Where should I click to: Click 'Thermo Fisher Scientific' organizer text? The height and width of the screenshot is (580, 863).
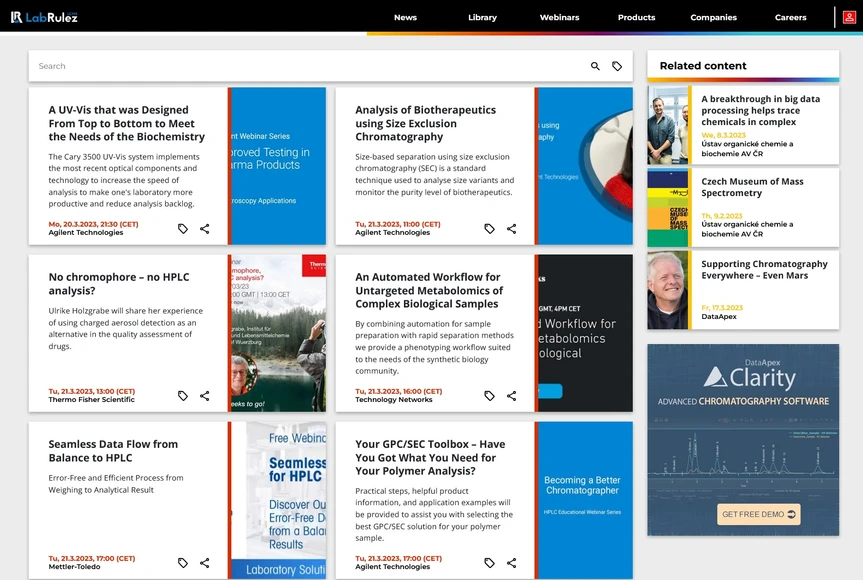91,400
